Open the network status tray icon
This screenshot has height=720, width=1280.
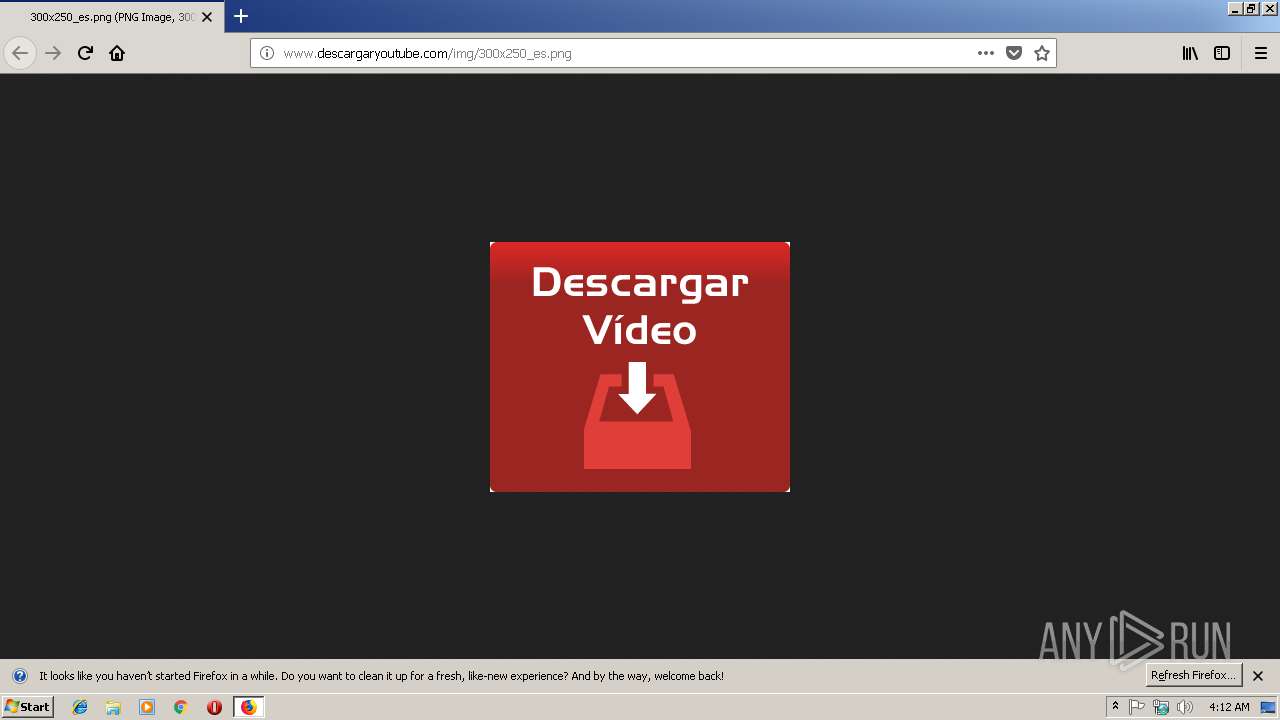click(x=1161, y=707)
